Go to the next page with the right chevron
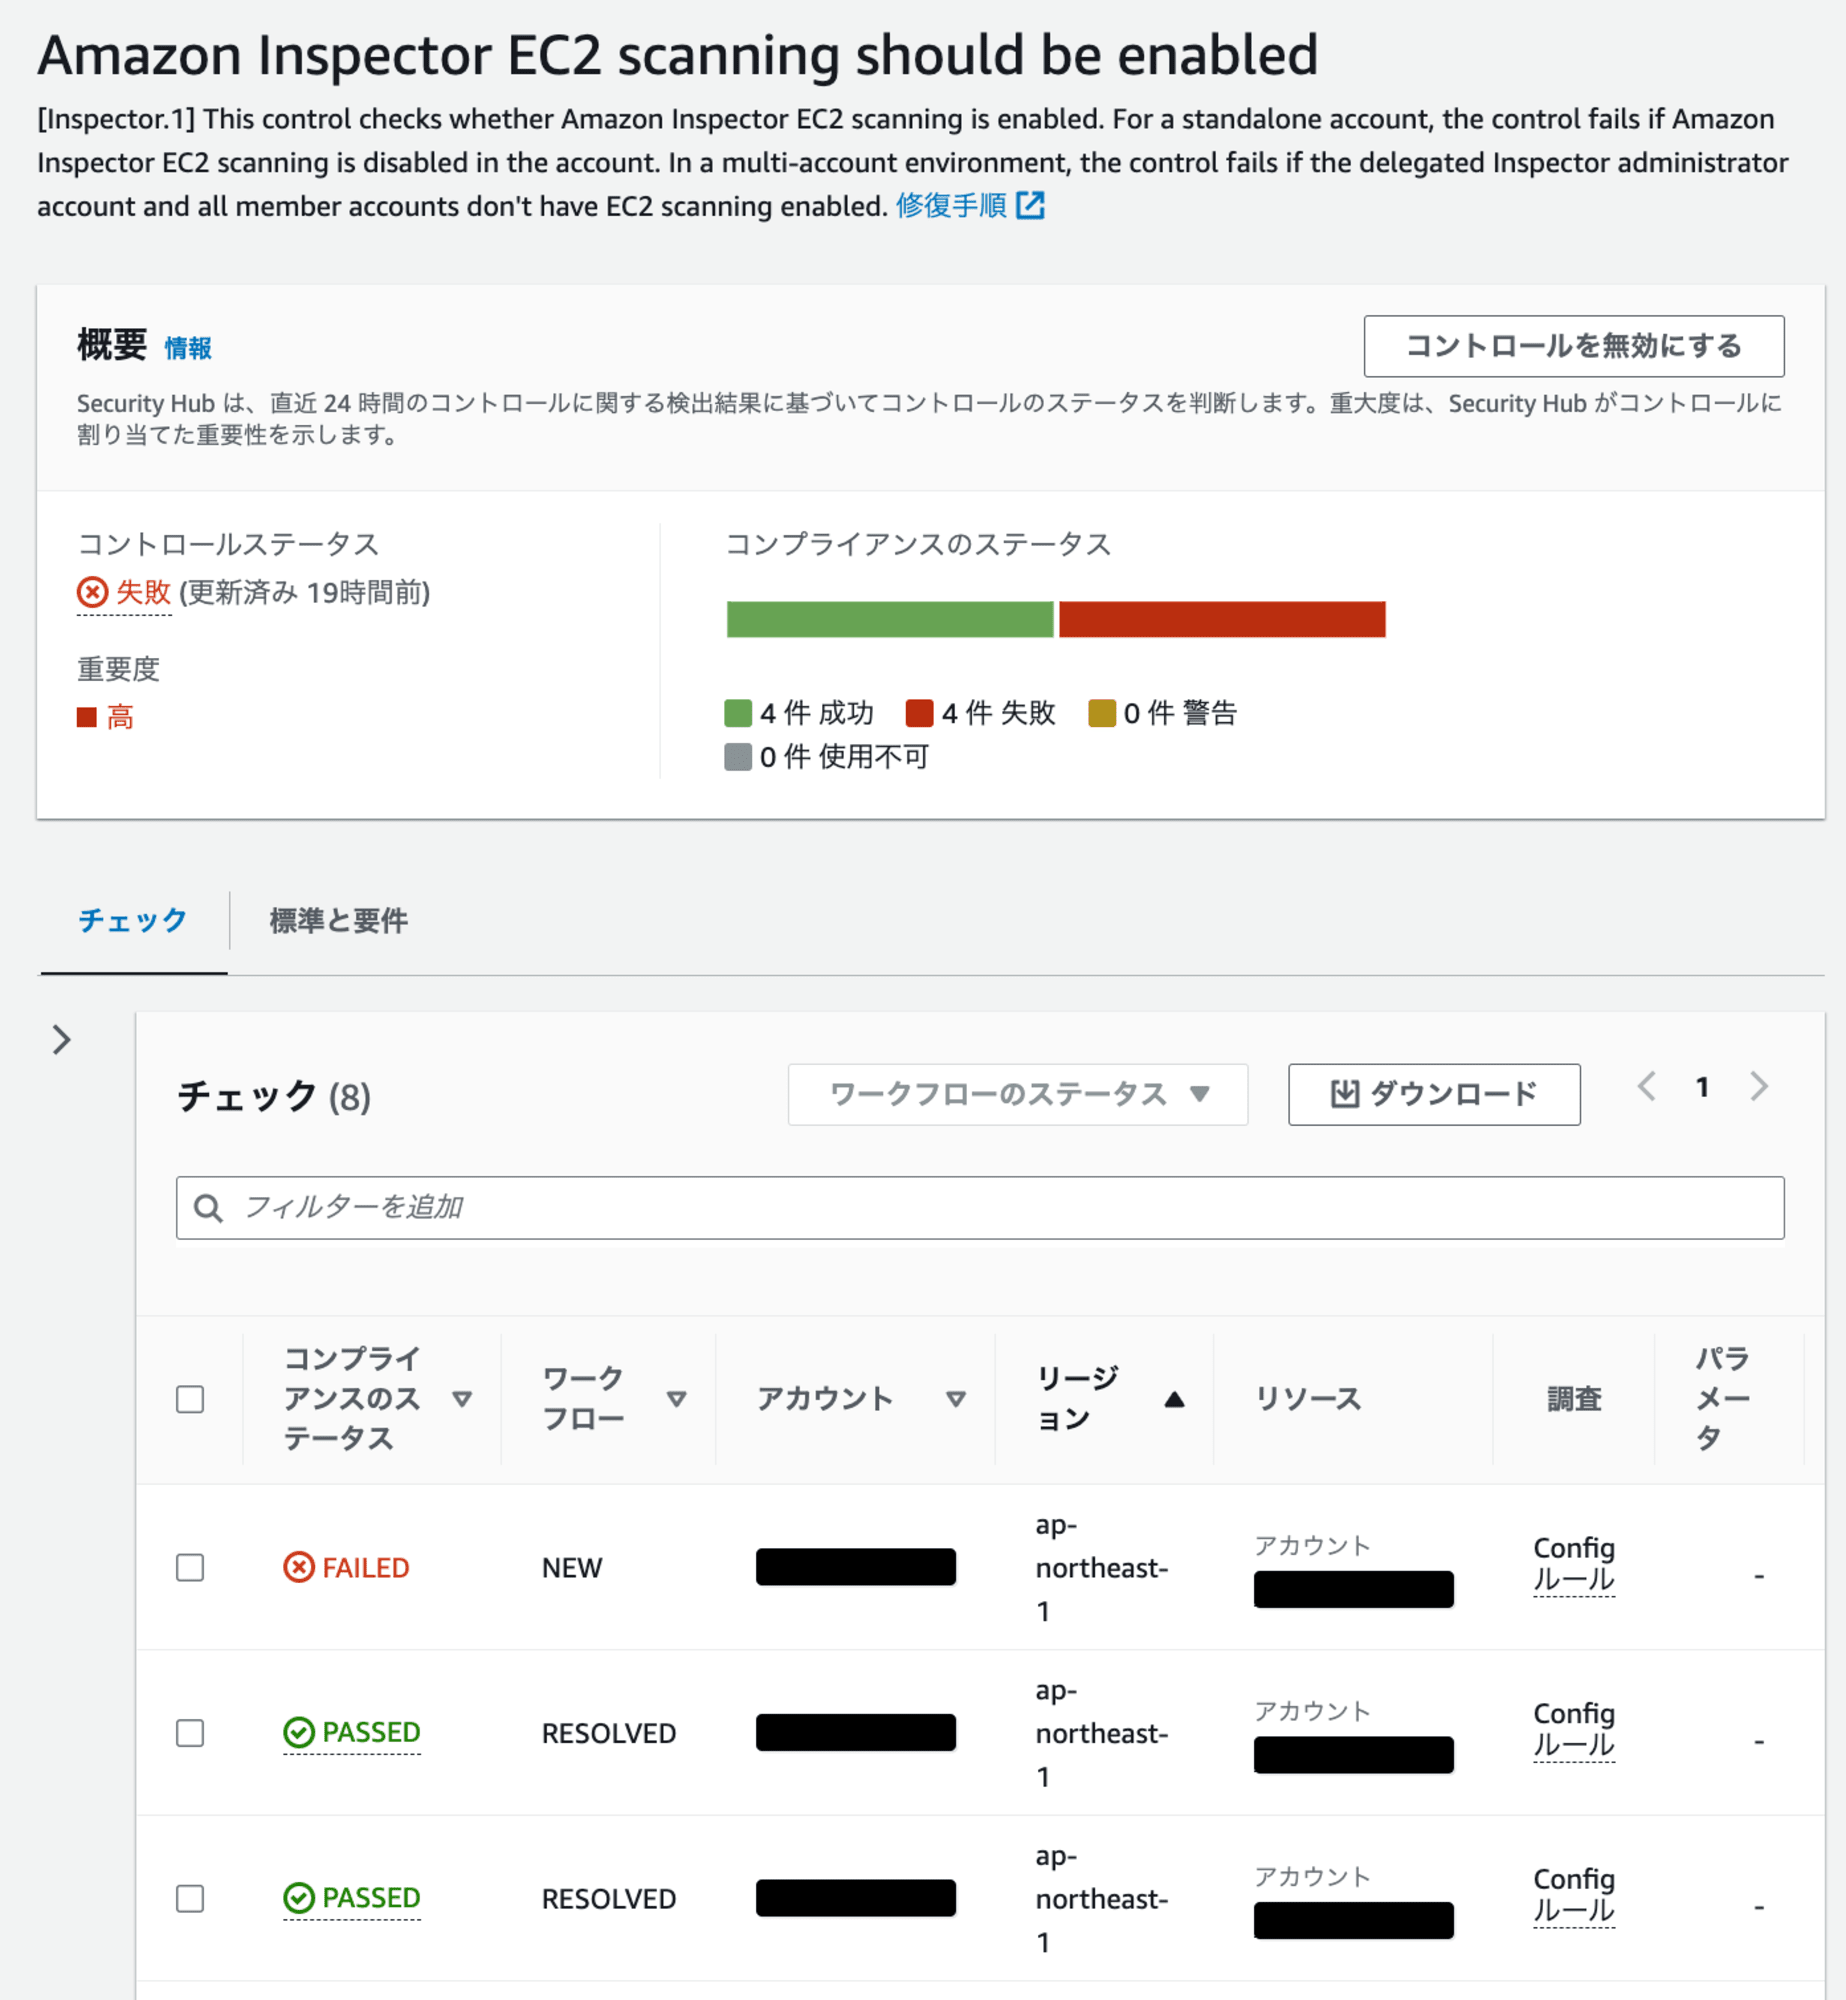This screenshot has width=1846, height=2000. click(x=1759, y=1086)
